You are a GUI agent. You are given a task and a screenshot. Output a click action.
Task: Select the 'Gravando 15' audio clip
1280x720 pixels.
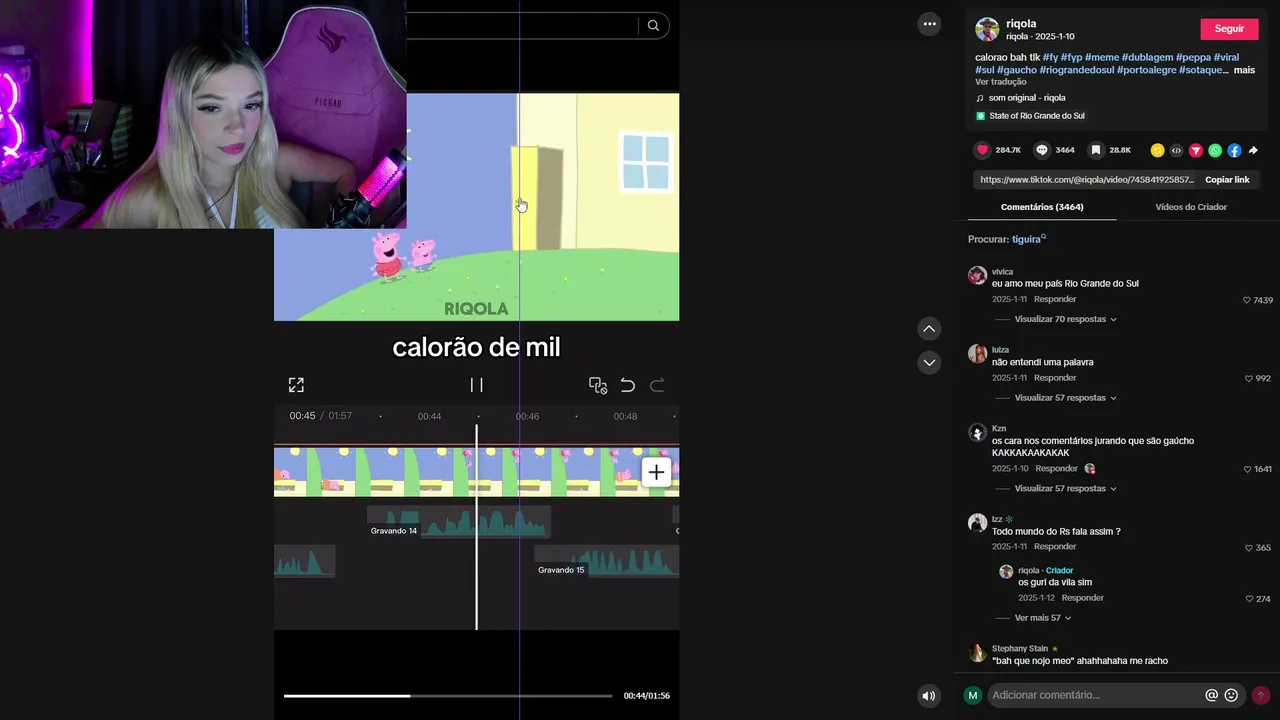tap(606, 561)
